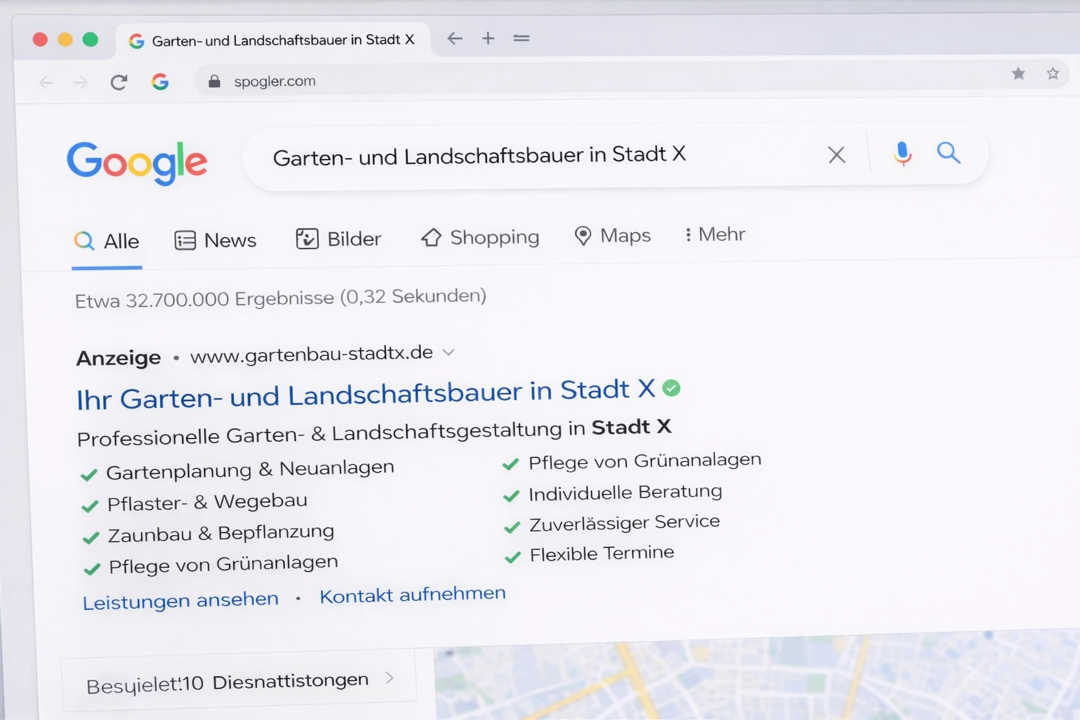
Task: Switch to the News tab
Action: coord(215,240)
